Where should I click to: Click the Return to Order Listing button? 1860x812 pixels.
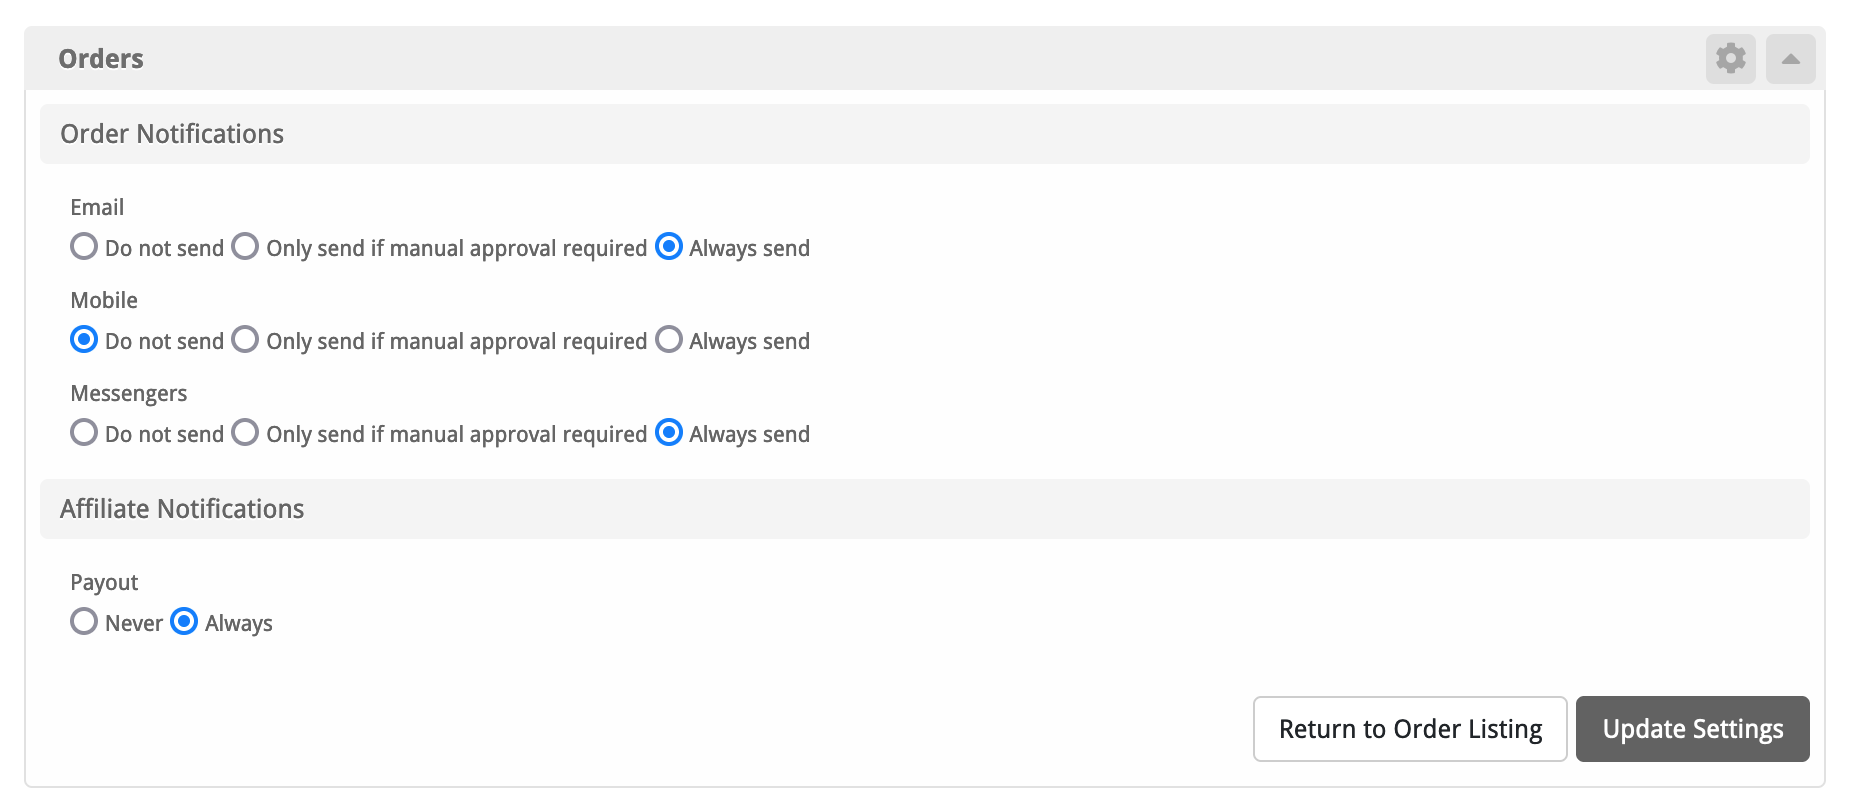point(1409,729)
